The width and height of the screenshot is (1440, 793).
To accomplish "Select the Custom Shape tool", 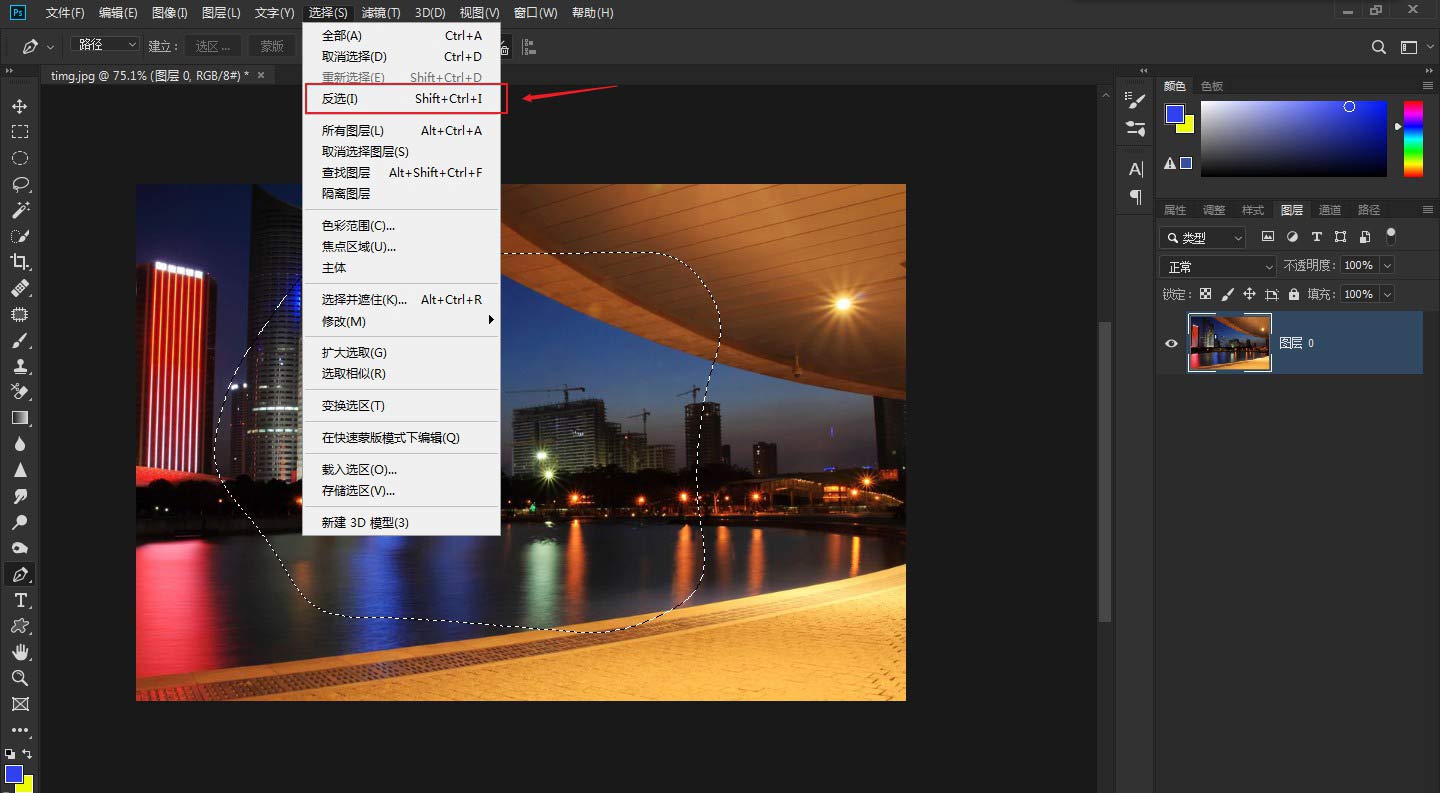I will 19,626.
